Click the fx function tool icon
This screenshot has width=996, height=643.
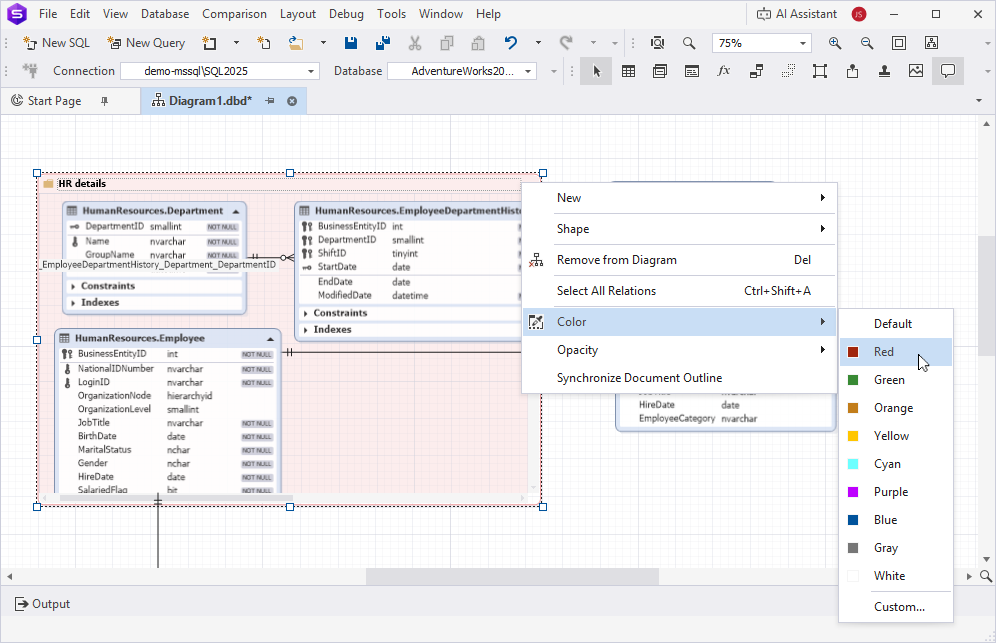pyautogui.click(x=723, y=71)
